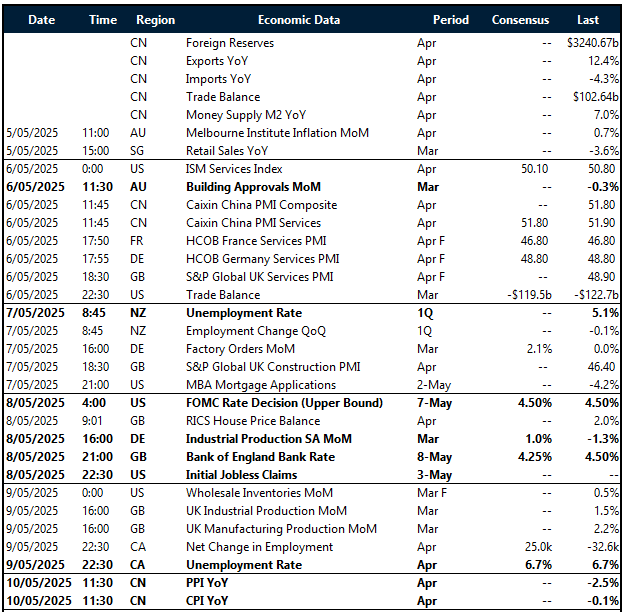Click S&P Global UK Services PMI
Viewport: 632px width, 612px height.
pyautogui.click(x=260, y=277)
